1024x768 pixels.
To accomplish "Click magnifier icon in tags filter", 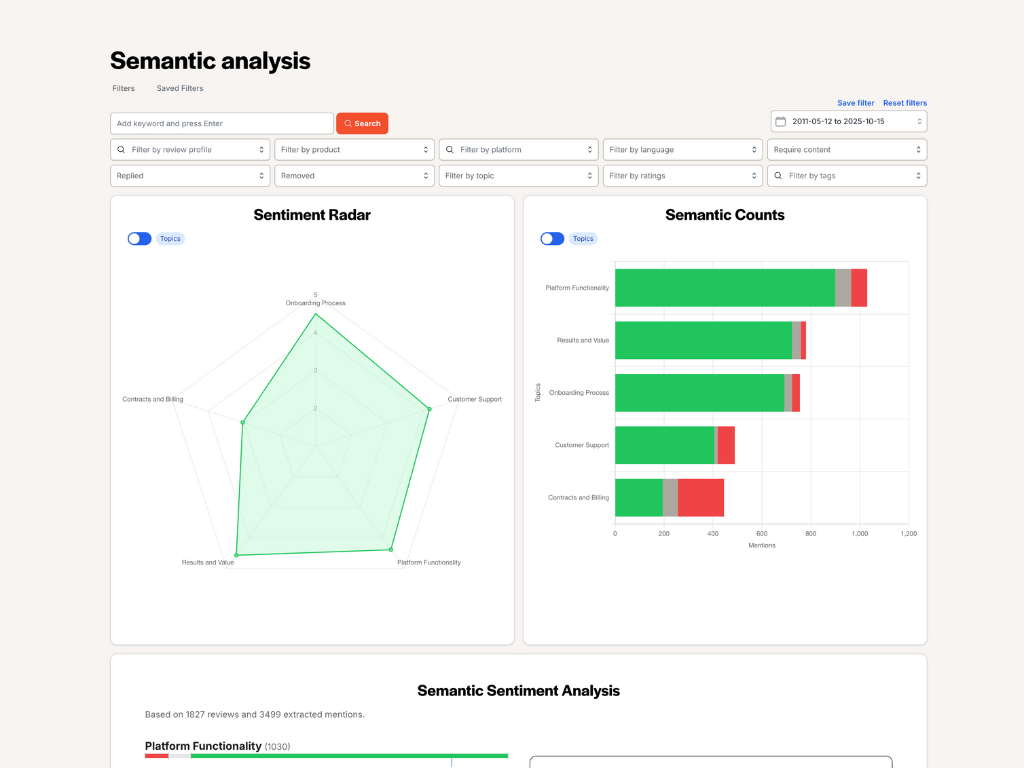I will pos(778,176).
